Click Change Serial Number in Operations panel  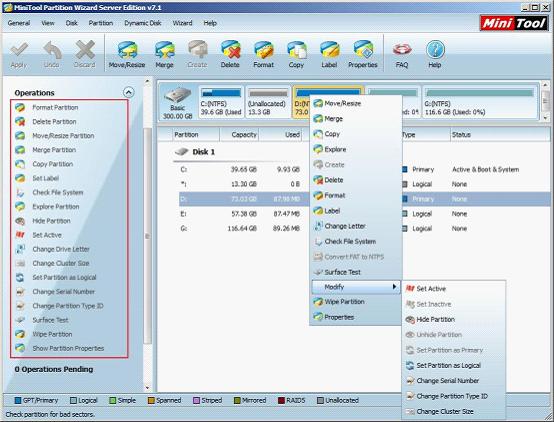click(64, 292)
